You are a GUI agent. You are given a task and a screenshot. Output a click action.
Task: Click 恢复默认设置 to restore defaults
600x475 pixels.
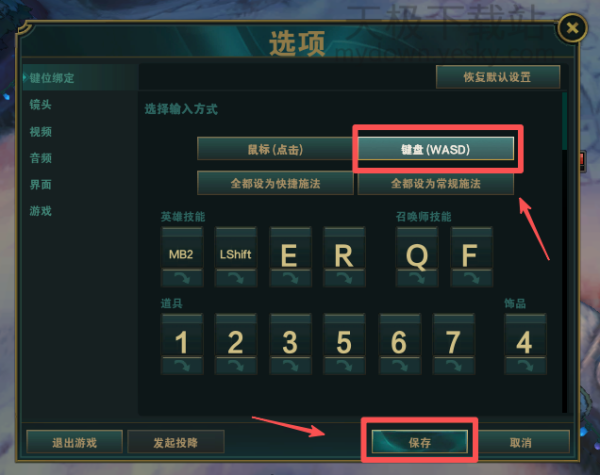click(498, 77)
